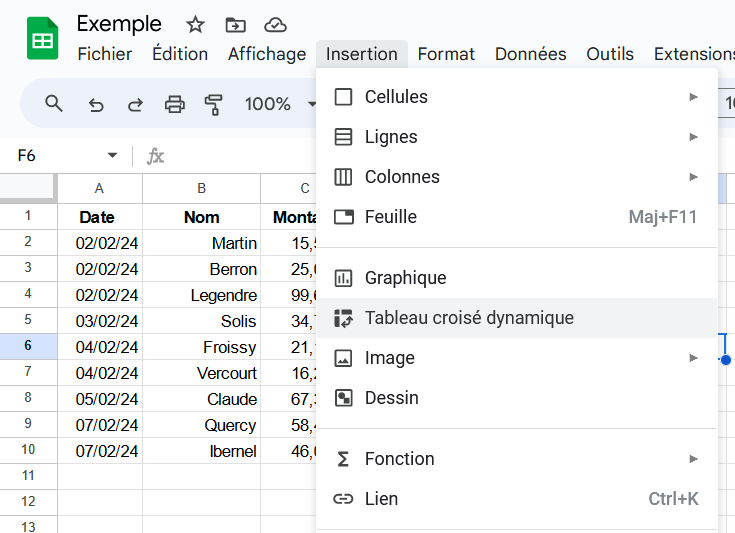This screenshot has height=533, width=735.
Task: Star the Exemple document
Action: pos(195,25)
